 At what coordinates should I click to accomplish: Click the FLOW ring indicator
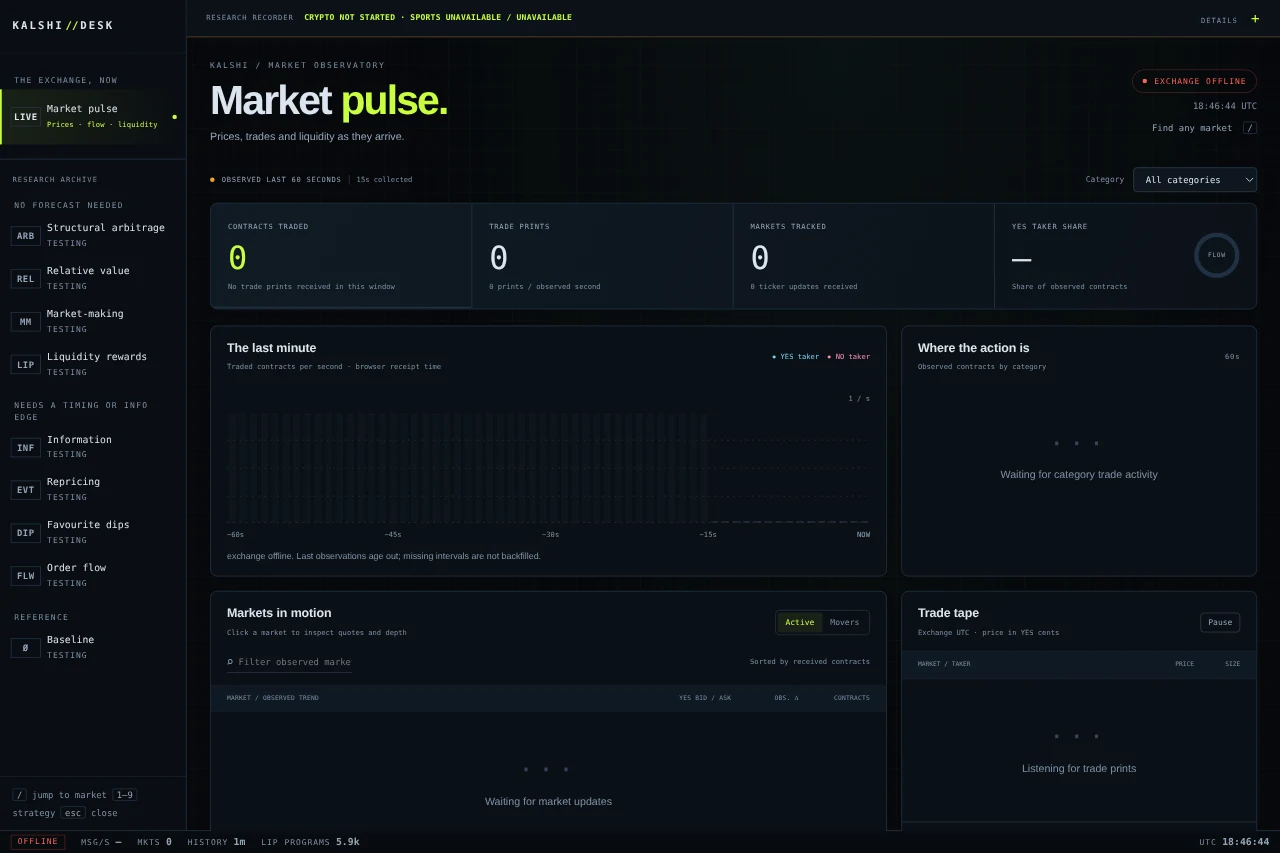1216,255
